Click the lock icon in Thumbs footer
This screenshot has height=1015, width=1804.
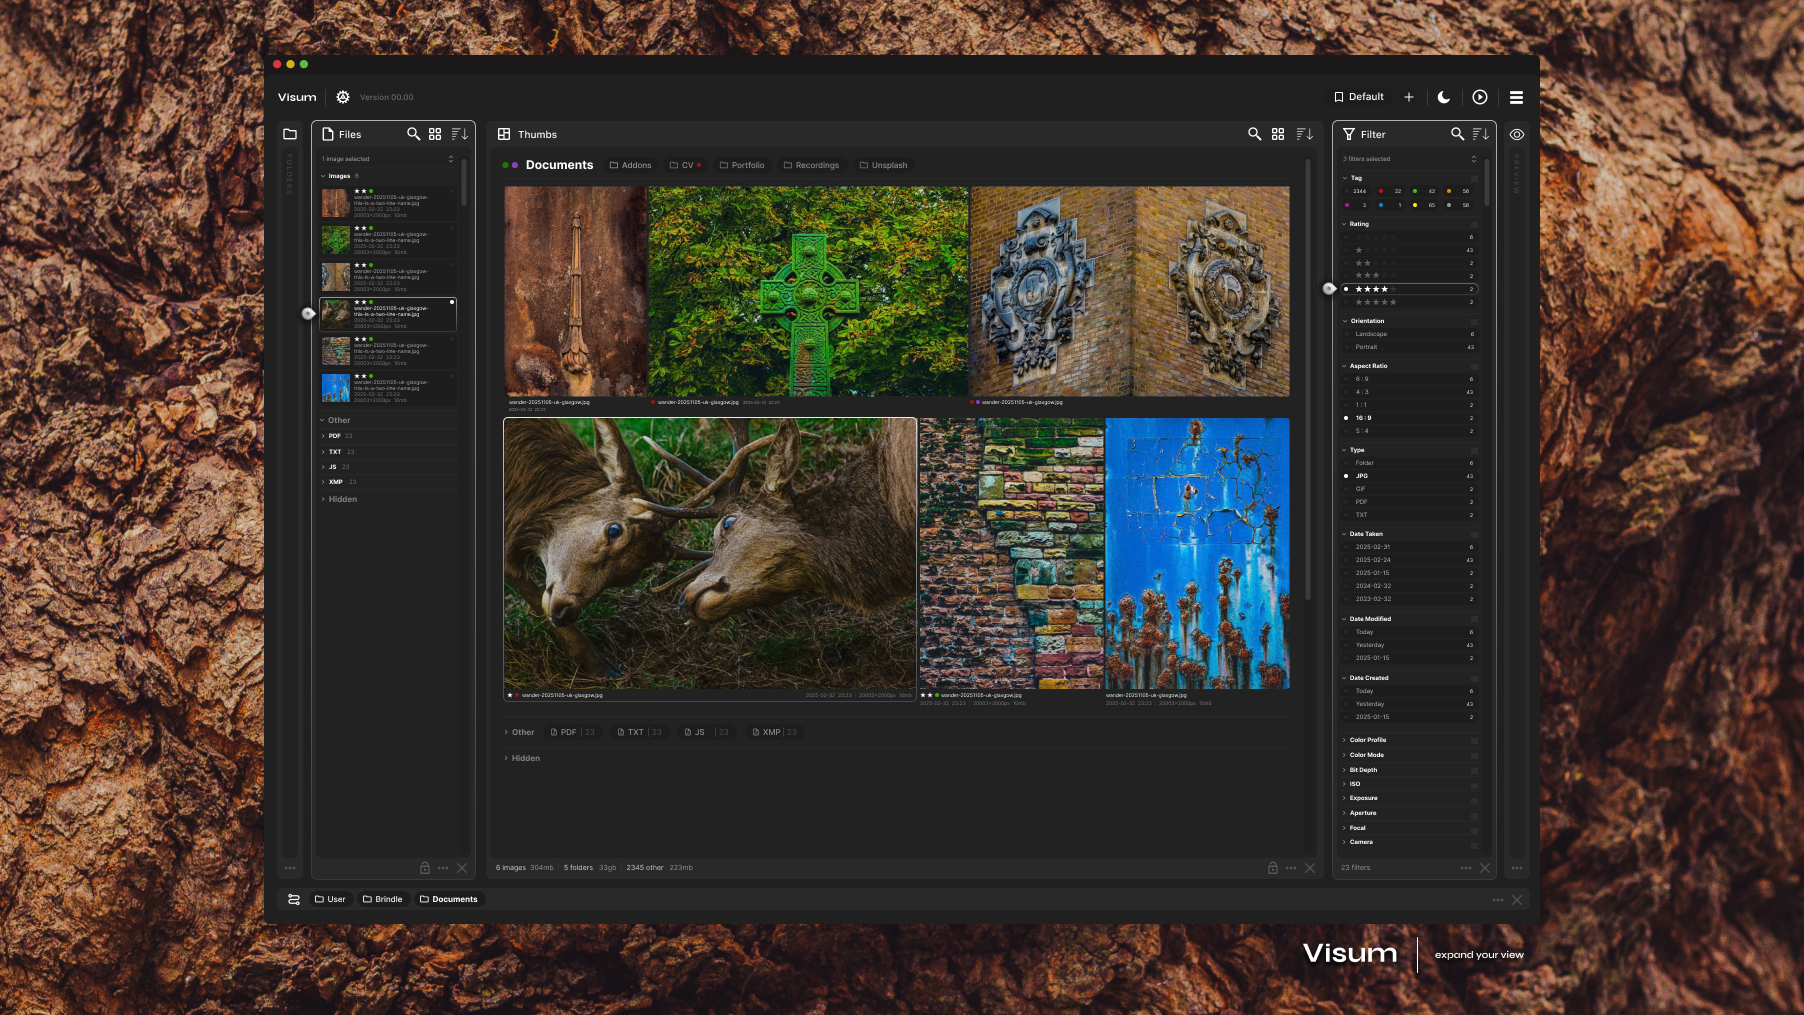point(1273,868)
